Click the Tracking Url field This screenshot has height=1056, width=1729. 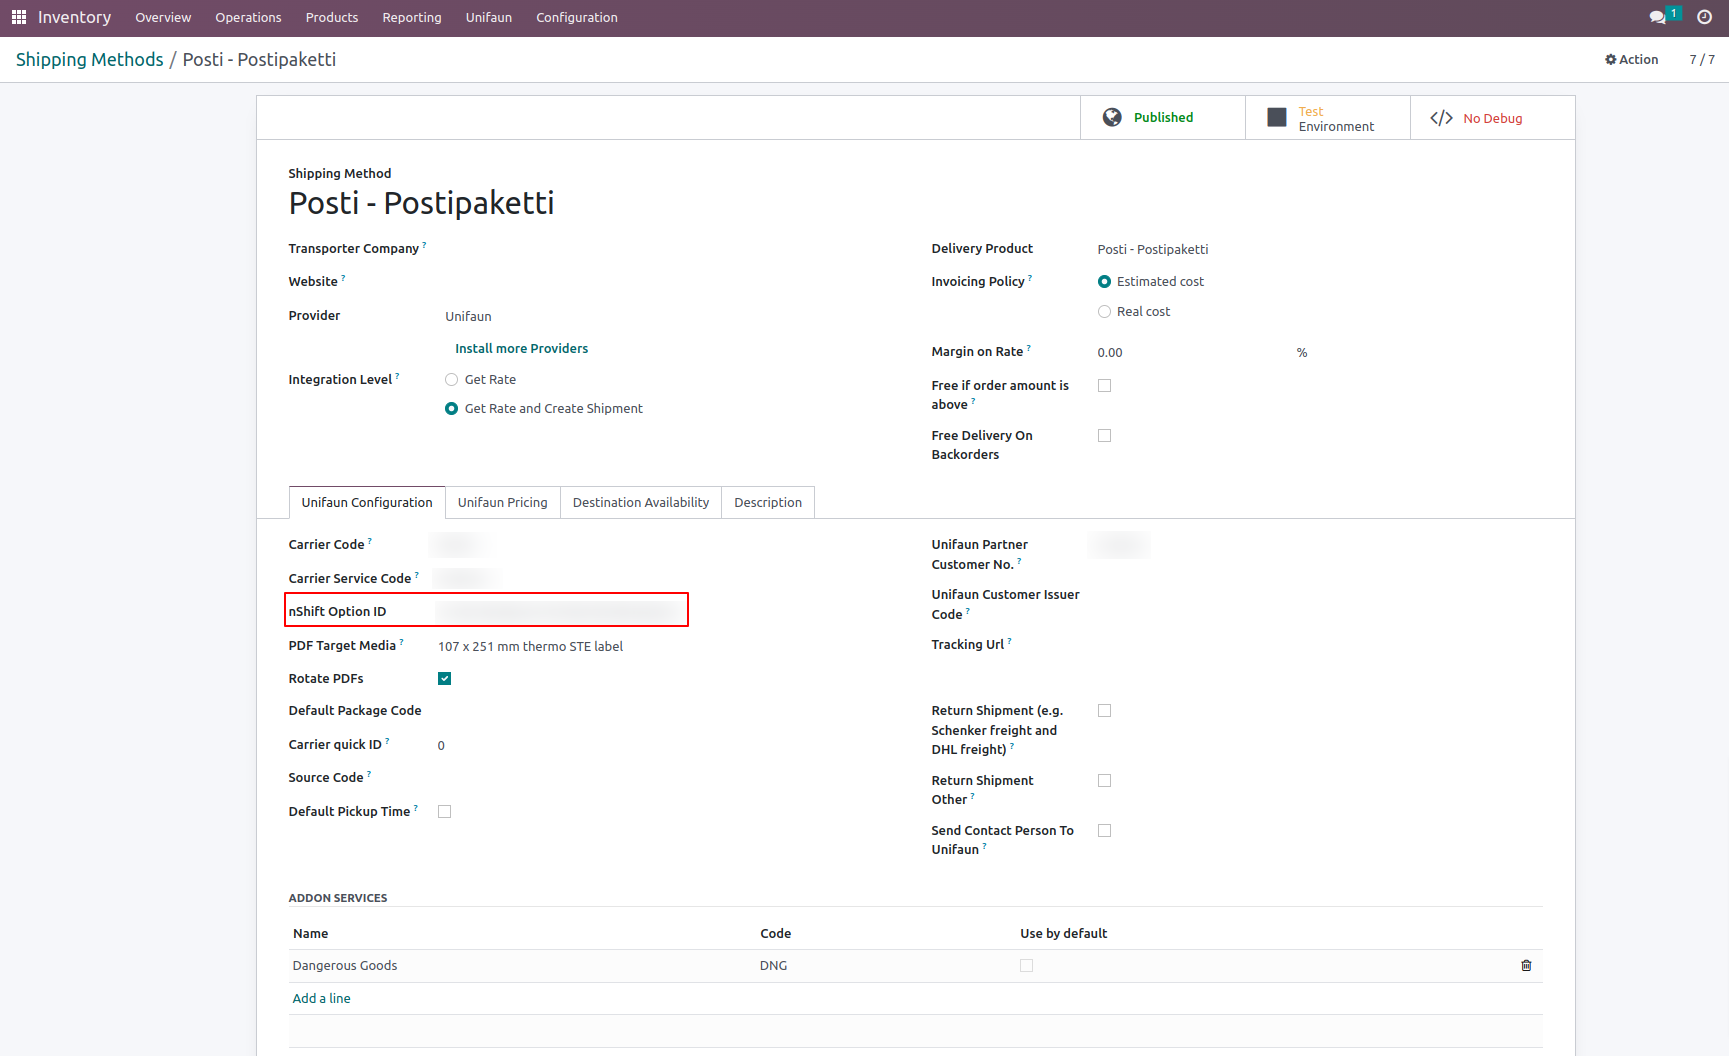click(x=1320, y=645)
